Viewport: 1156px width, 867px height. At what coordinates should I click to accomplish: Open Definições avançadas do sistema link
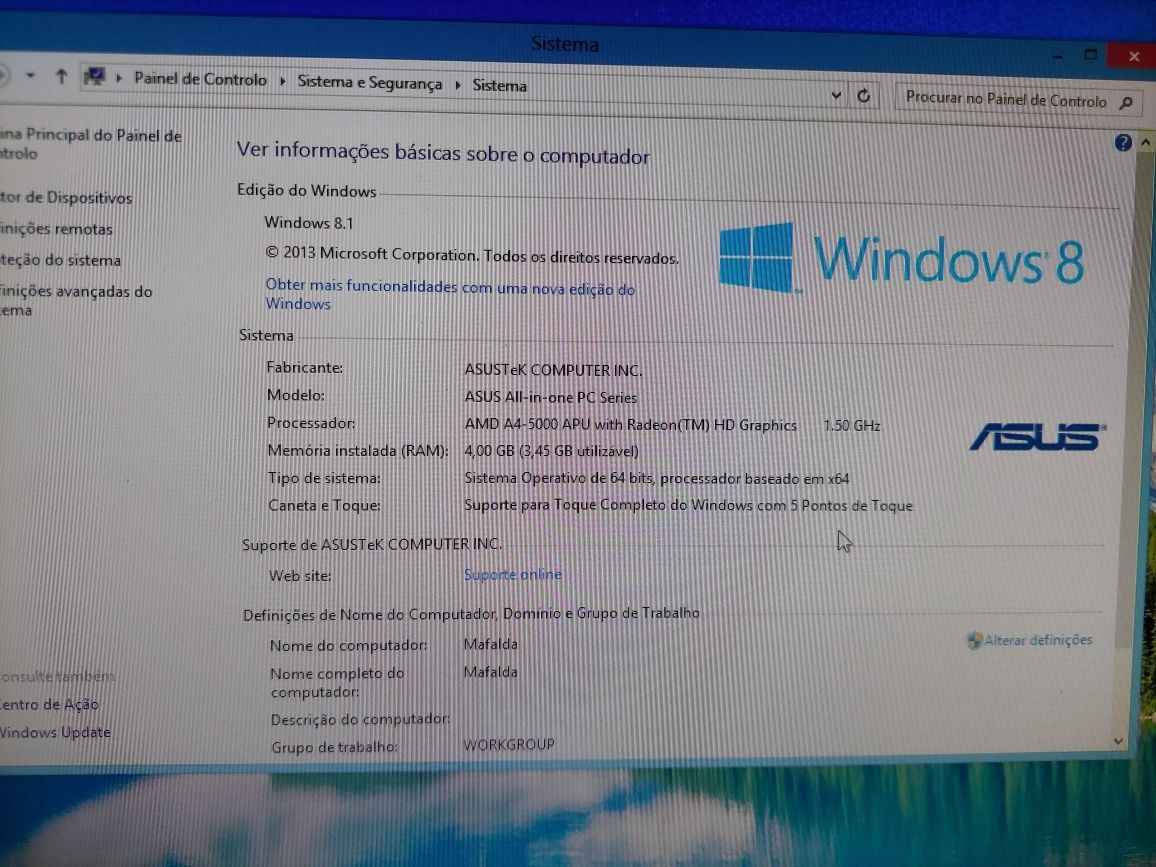(75, 300)
